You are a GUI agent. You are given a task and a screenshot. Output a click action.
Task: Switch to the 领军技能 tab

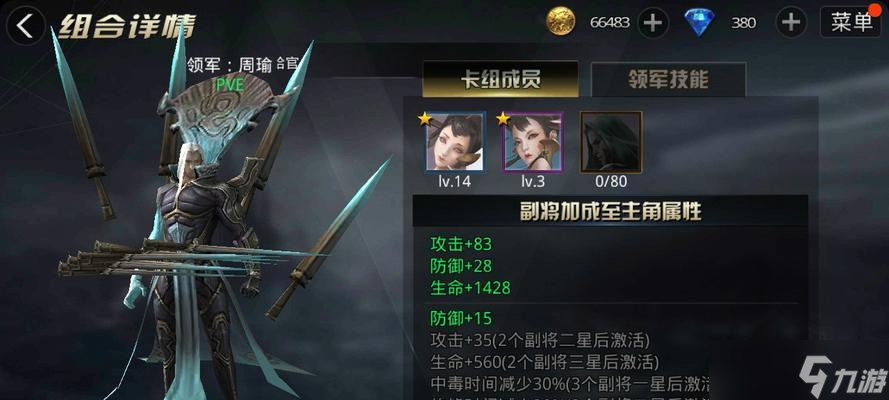pos(668,79)
